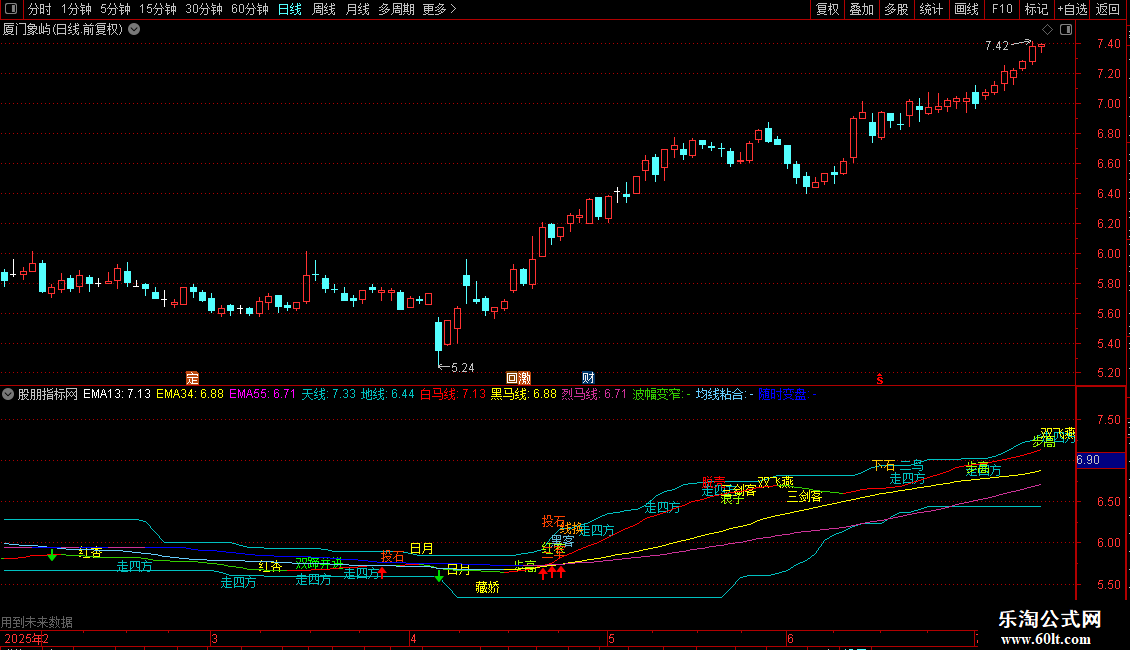
Task: Switch to 分时 intraday view
Action: 40,9
